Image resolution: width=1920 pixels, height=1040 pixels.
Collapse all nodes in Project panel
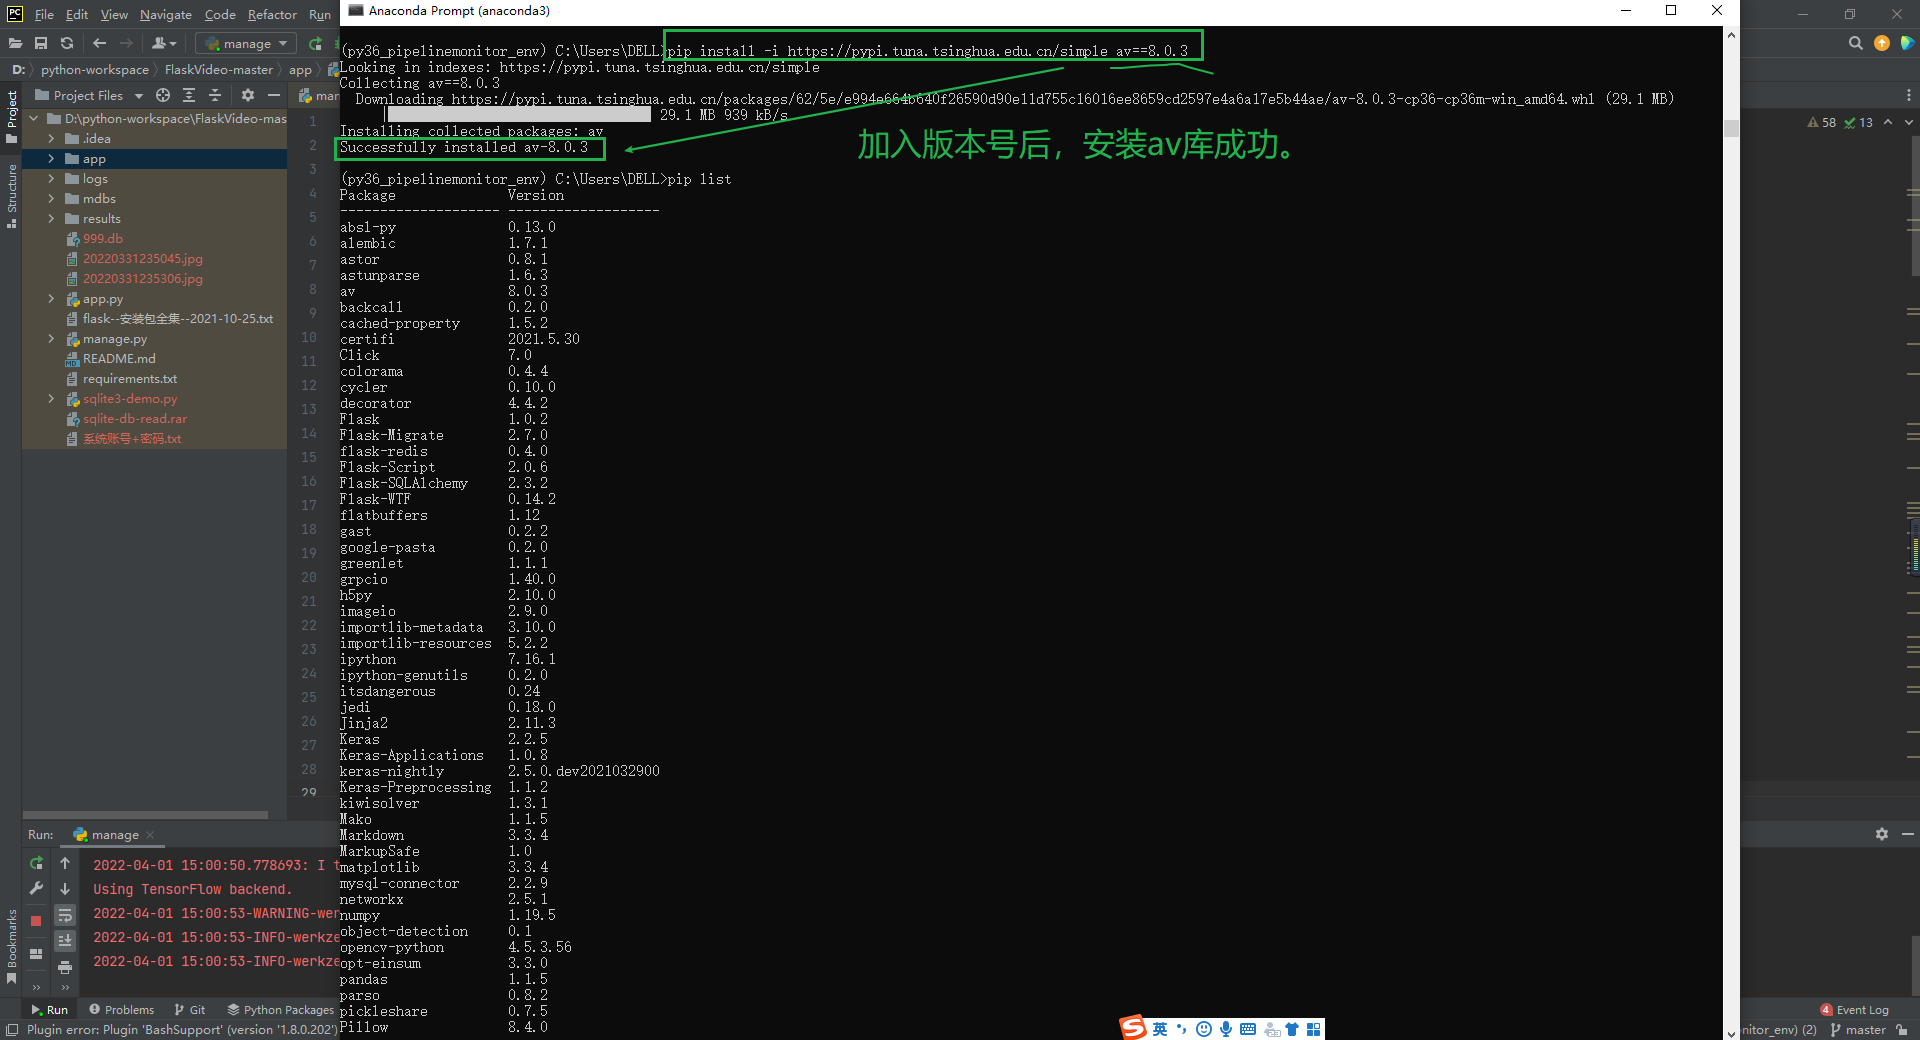pos(215,97)
